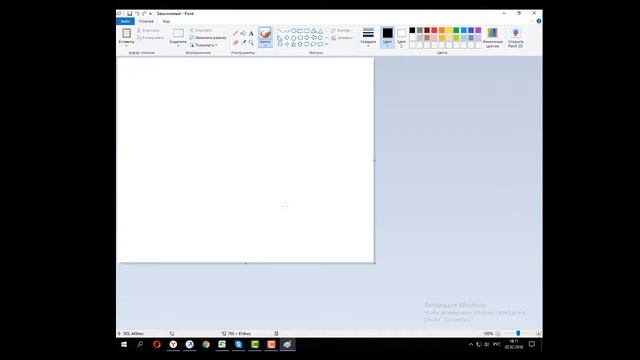Open the Rotate dropdown menu
This screenshot has height=360, width=640.
pos(203,45)
